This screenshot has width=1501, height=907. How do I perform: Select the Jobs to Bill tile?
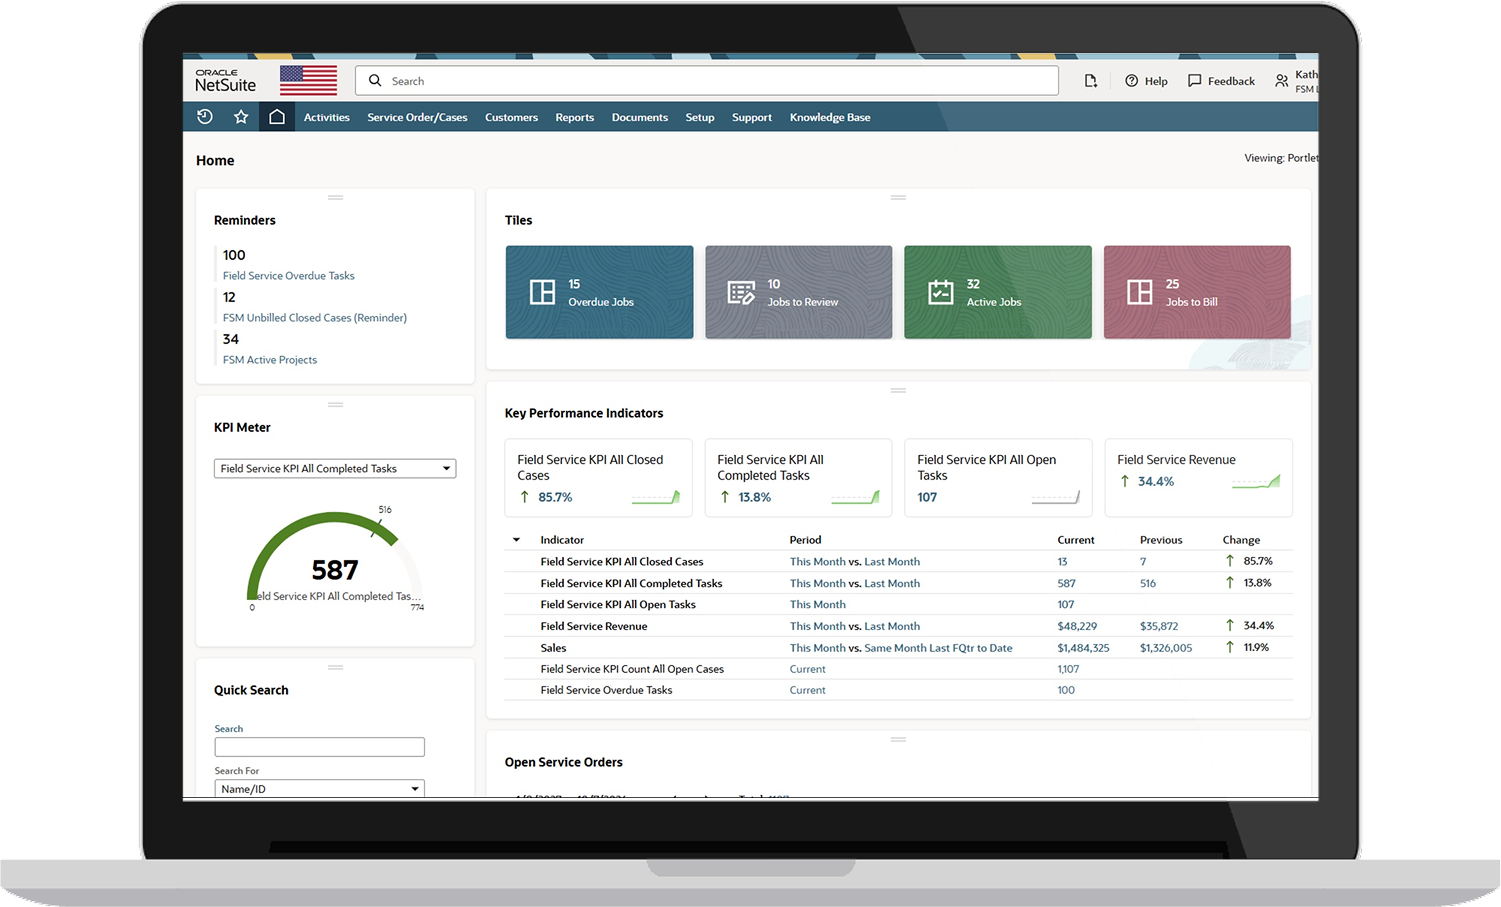pos(1196,291)
